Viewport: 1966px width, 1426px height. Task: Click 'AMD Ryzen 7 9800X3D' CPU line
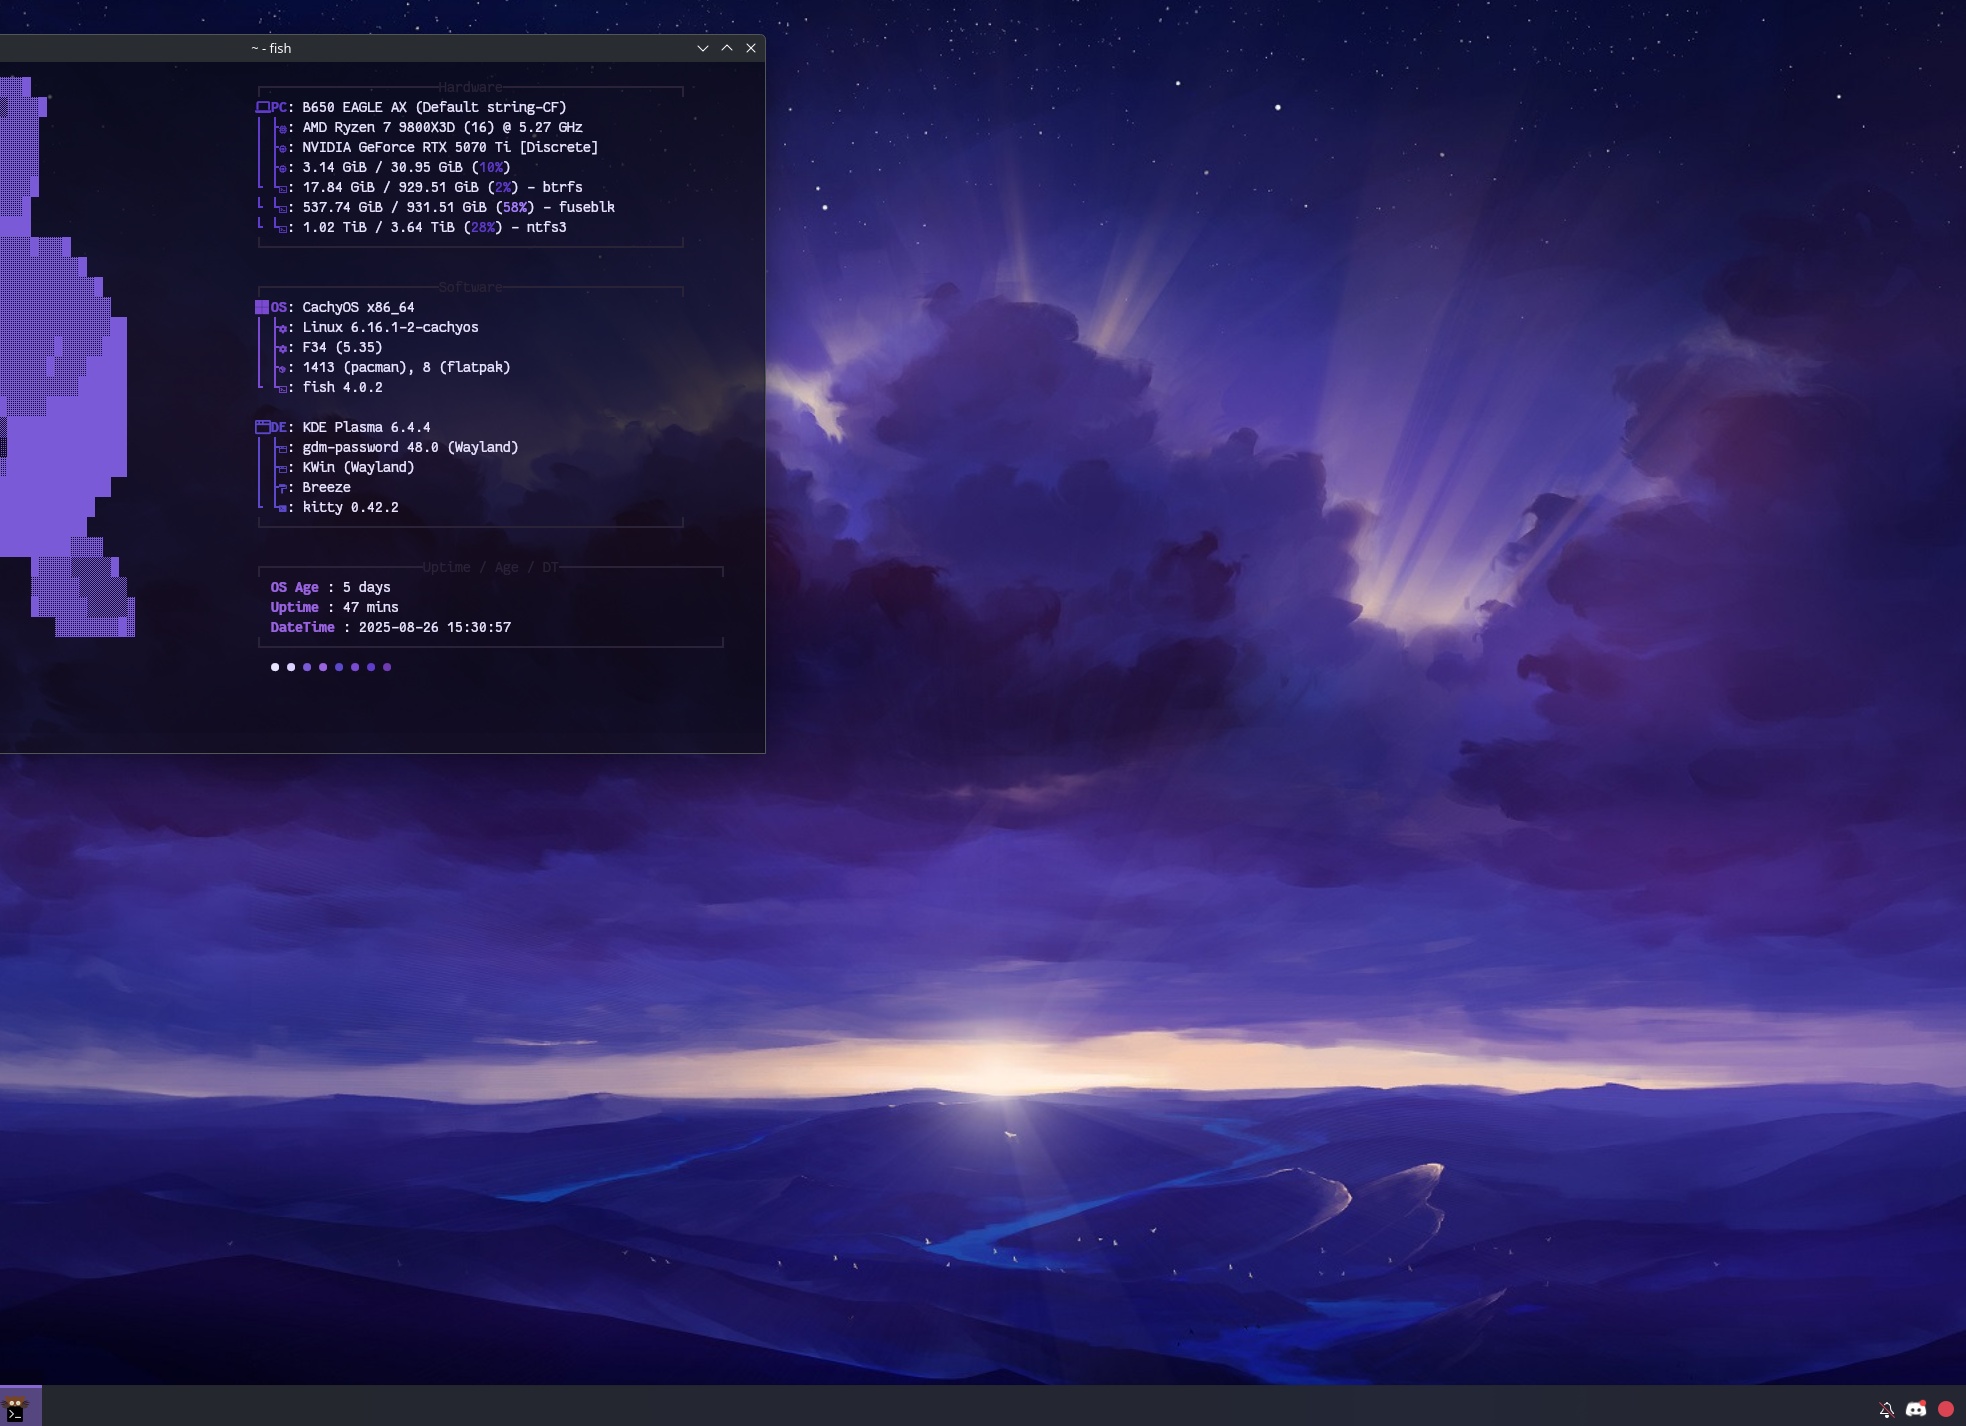[443, 127]
